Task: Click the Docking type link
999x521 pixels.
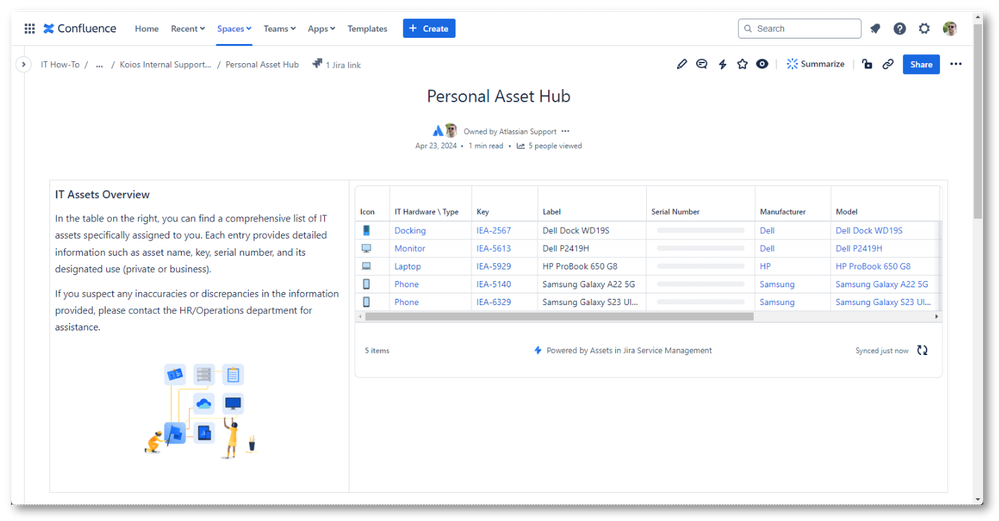Action: coord(410,231)
